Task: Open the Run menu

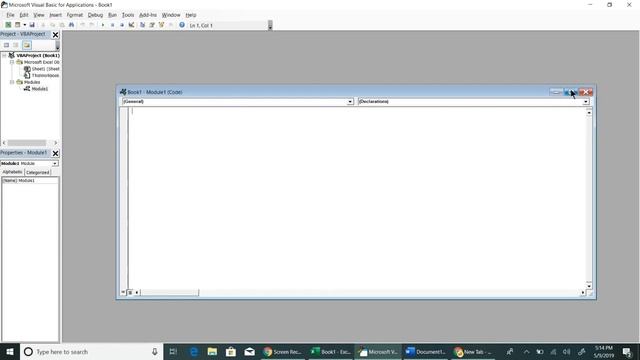Action: coord(112,15)
